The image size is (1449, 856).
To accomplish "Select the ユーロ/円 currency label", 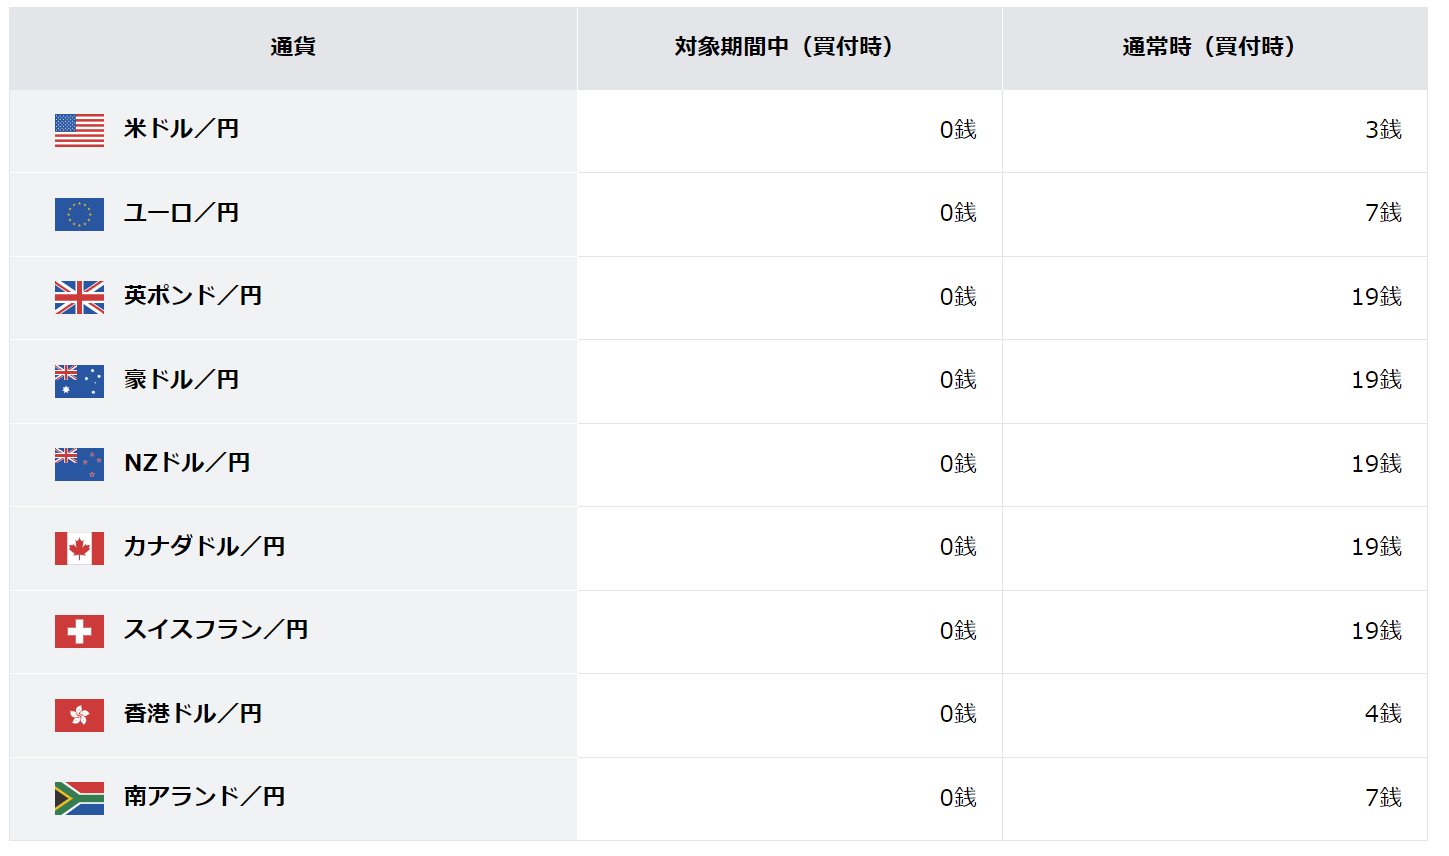I will [x=181, y=213].
